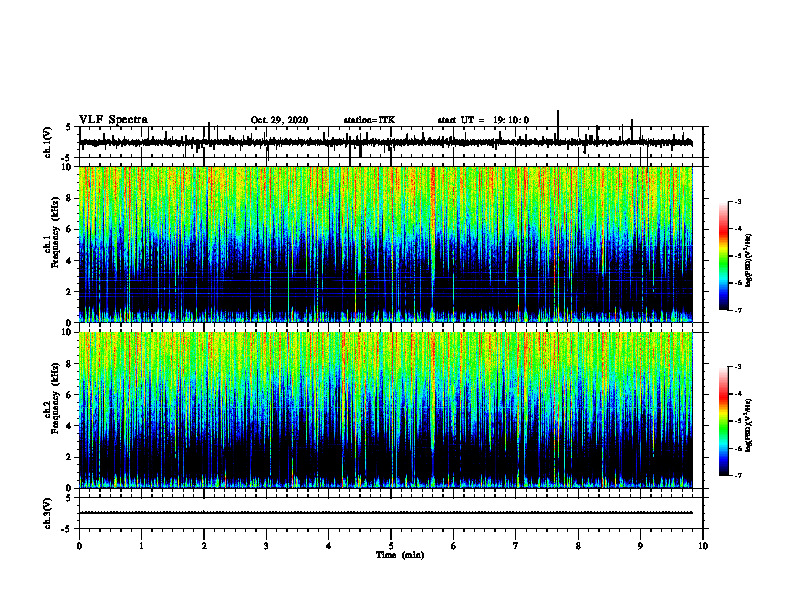Select the ch.1 spectrogram "10" kHz tick label
The height and width of the screenshot is (612, 792).
[x=68, y=167]
